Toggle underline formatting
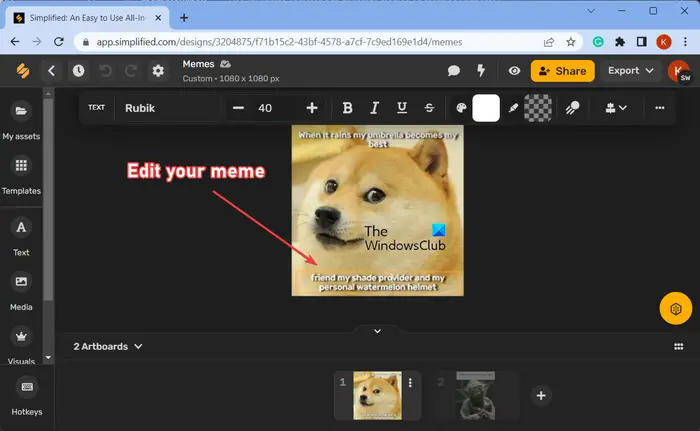 [402, 108]
